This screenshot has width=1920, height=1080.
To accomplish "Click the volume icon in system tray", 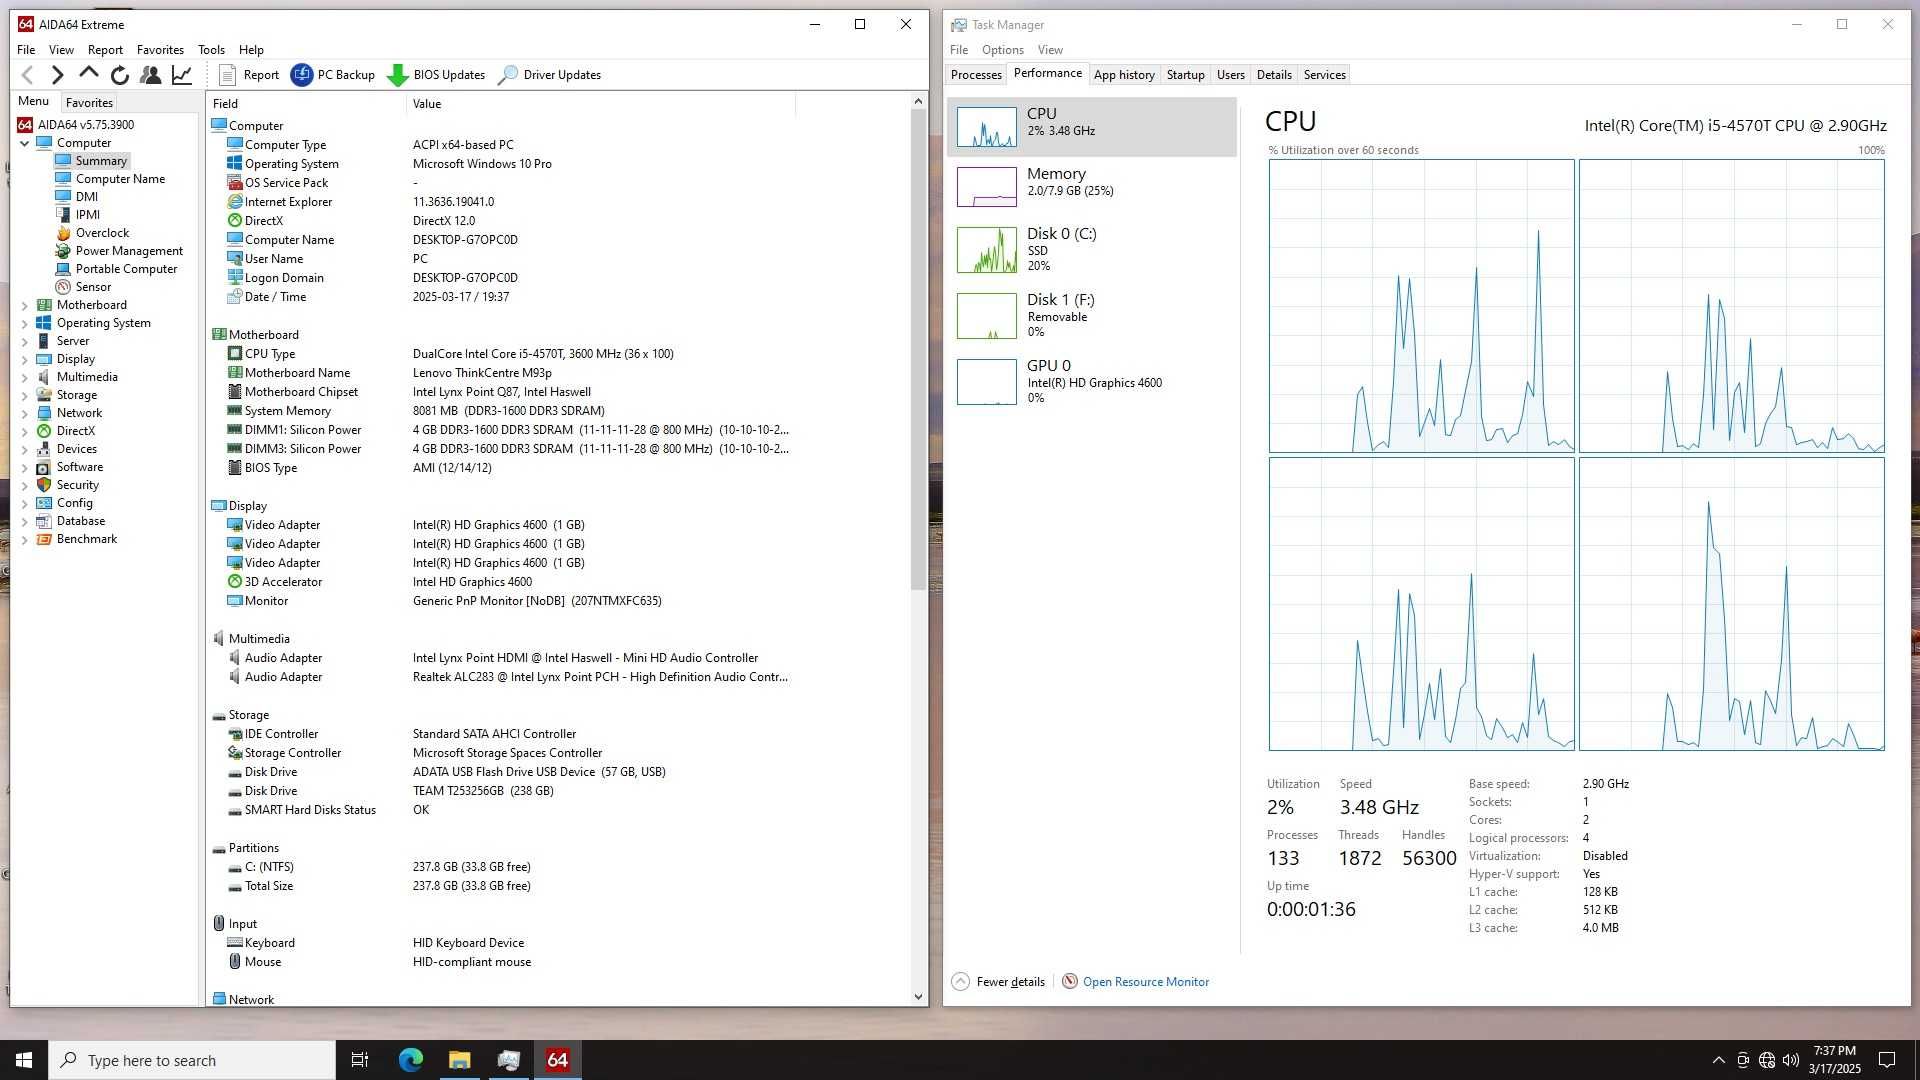I will point(1790,1060).
